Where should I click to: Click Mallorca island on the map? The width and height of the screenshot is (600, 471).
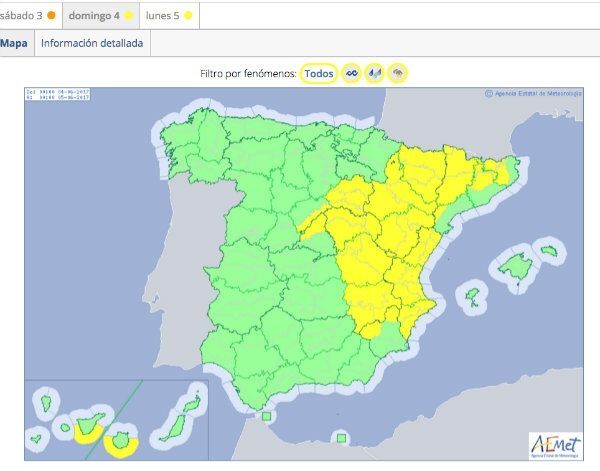516,266
